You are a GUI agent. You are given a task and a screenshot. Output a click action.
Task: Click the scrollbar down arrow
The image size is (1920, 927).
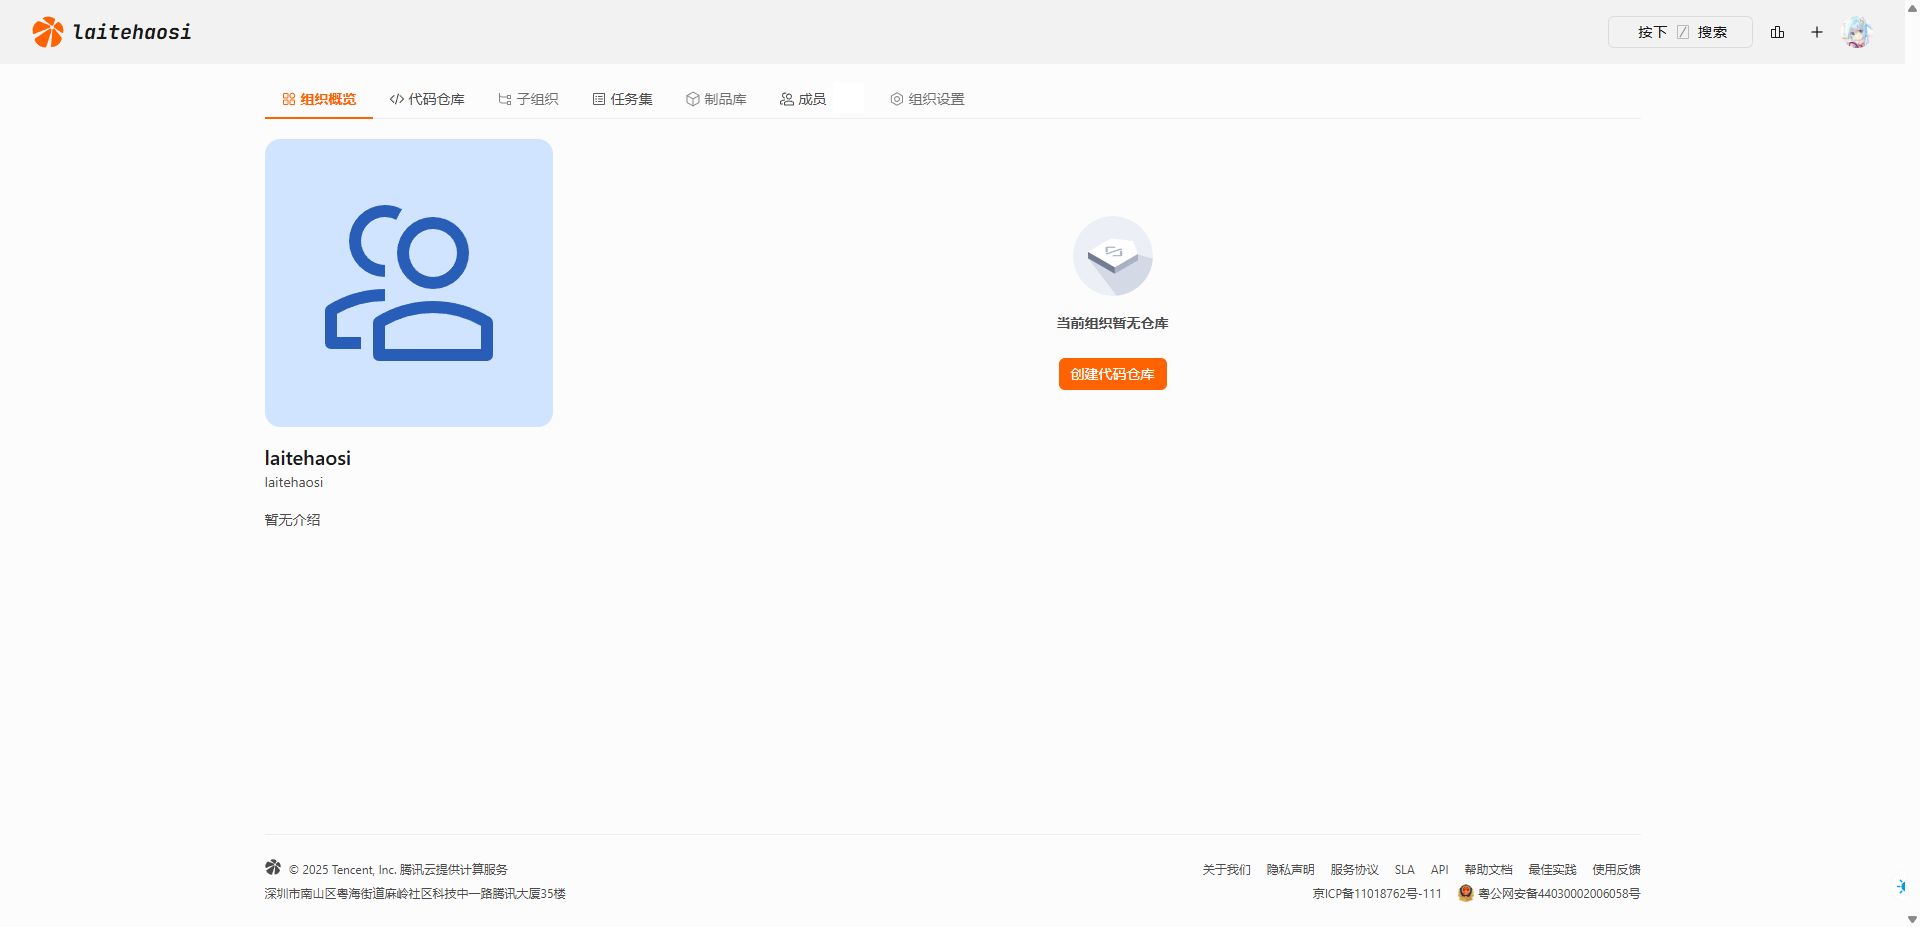tap(1911, 919)
